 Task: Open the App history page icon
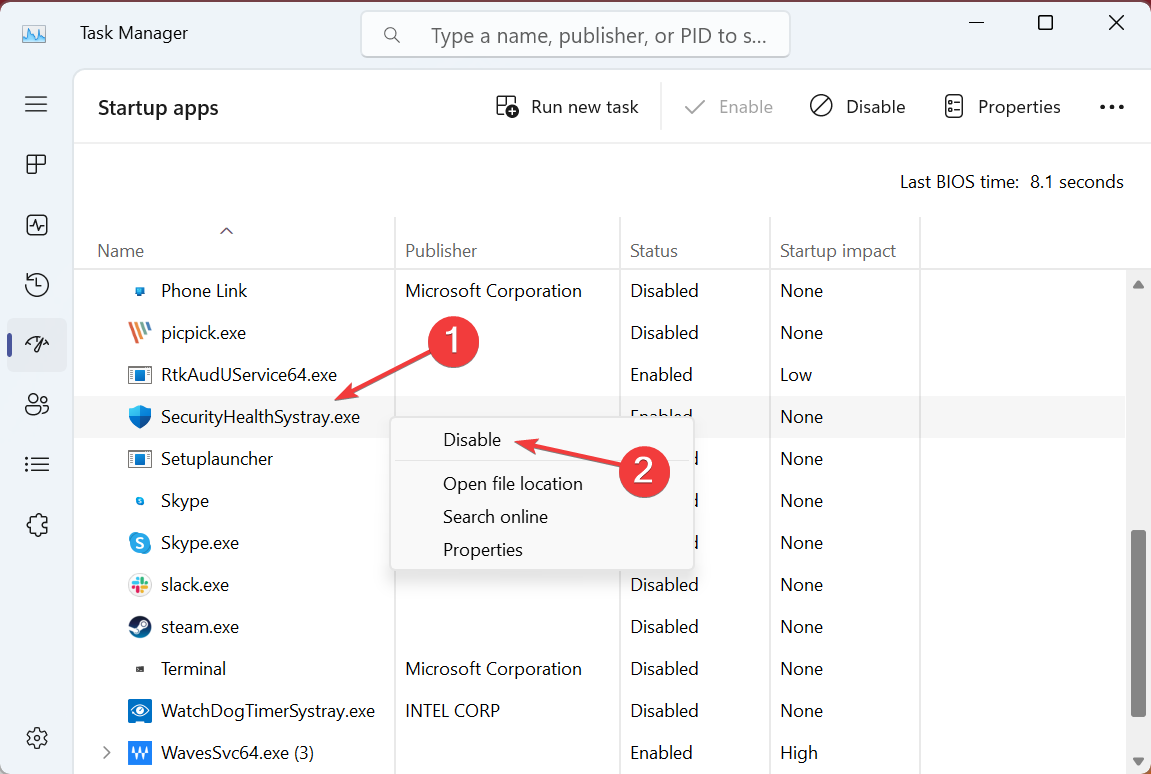[x=36, y=284]
